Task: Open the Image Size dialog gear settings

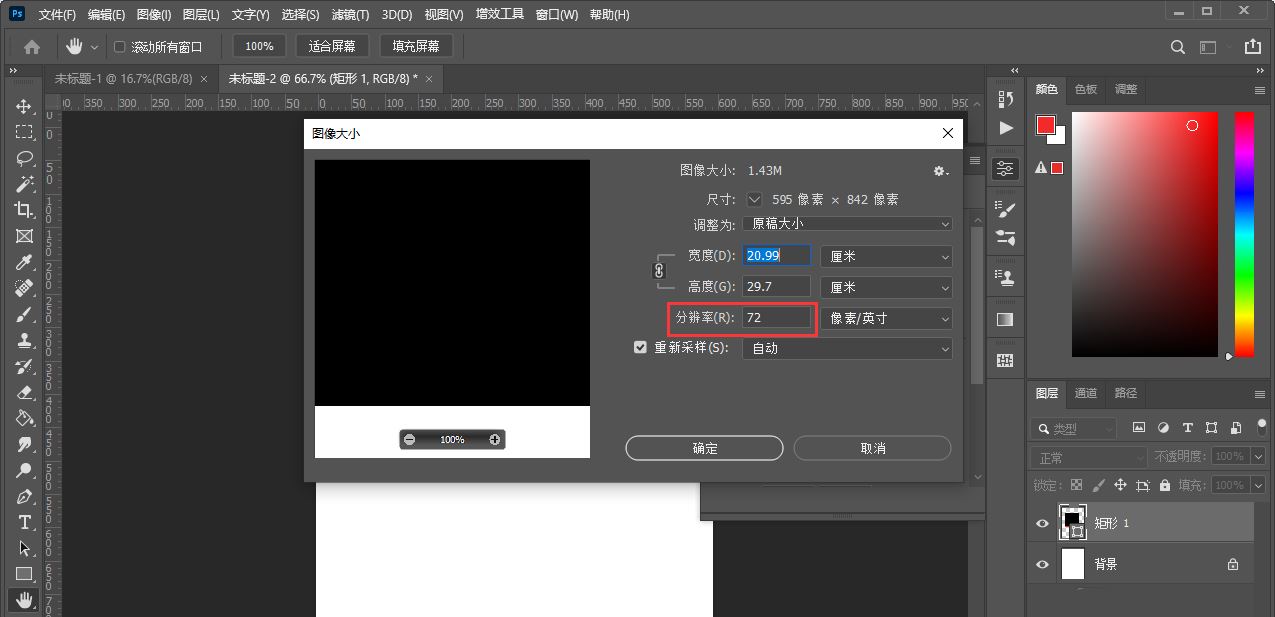Action: click(940, 171)
